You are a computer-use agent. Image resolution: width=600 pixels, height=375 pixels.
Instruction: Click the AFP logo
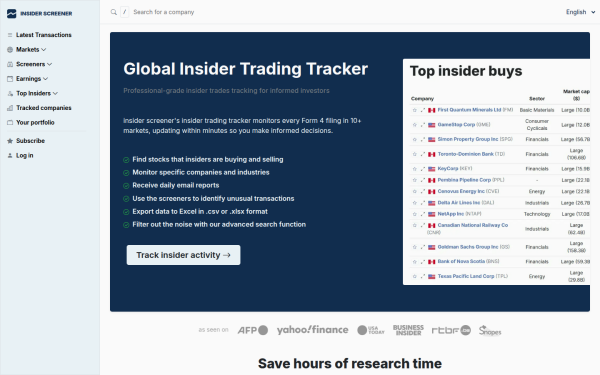point(253,330)
